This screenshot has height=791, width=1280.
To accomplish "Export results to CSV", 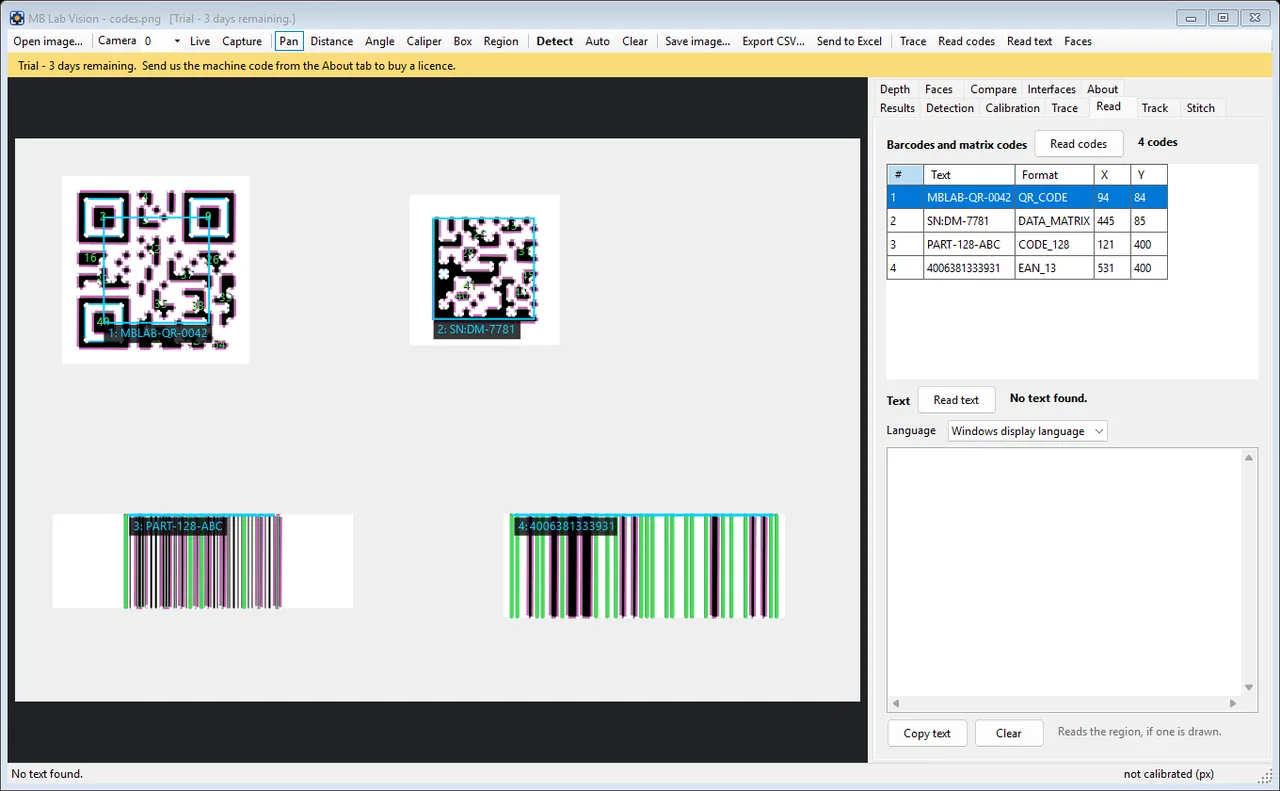I will tap(774, 41).
